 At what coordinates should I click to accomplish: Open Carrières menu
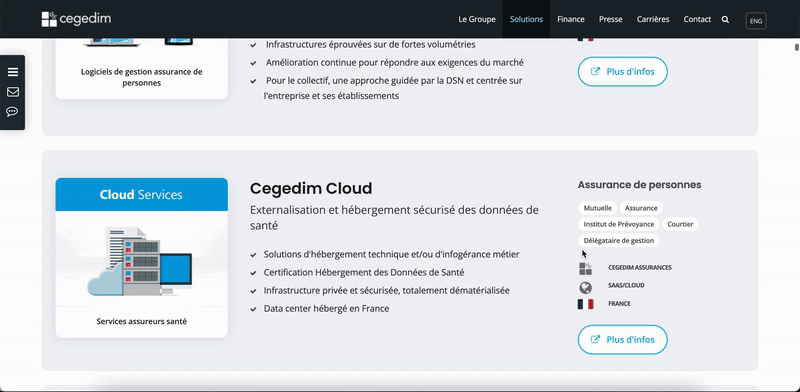653,19
